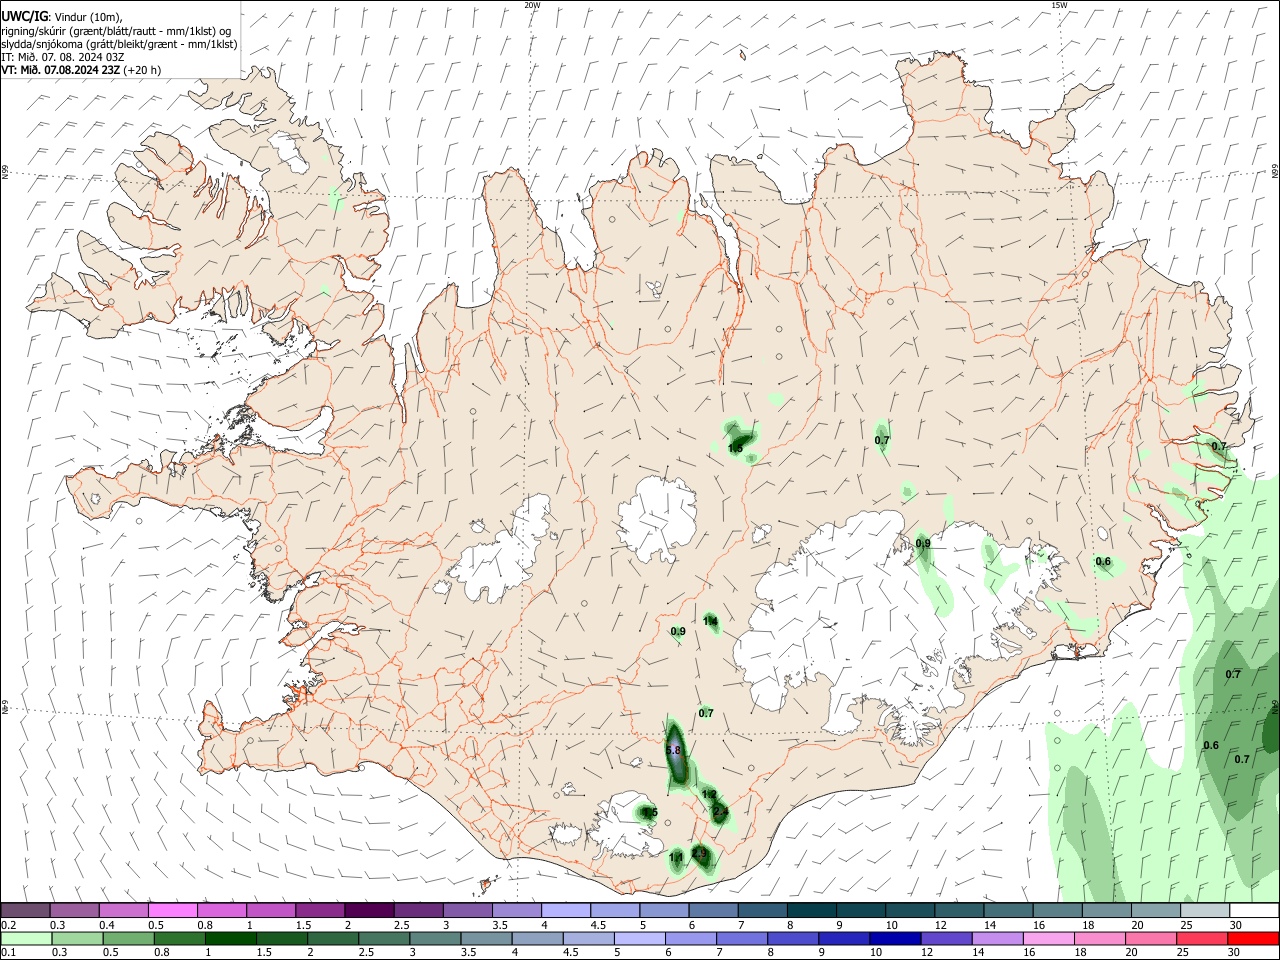Image resolution: width=1280 pixels, height=960 pixels.
Task: Select the '30' label in the lower legend row
Action: tap(1236, 953)
